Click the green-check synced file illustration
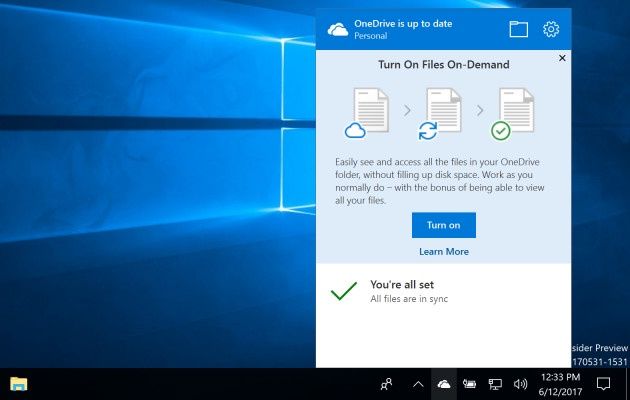 click(x=512, y=114)
